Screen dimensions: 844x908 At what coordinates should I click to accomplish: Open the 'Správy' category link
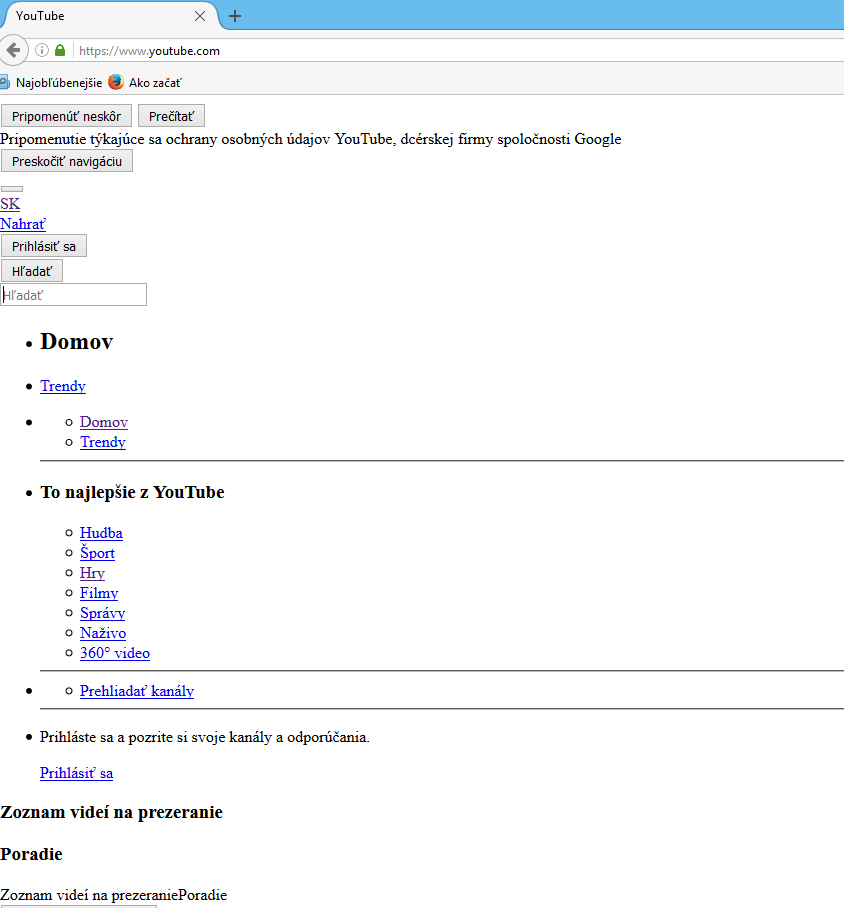(103, 613)
